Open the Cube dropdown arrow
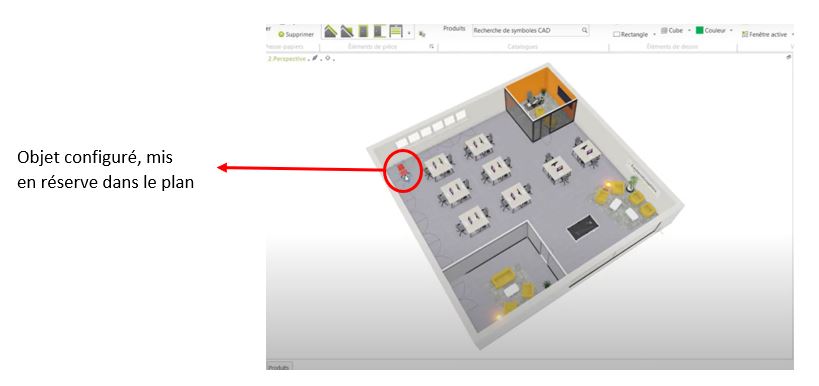The height and width of the screenshot is (386, 819). [x=689, y=31]
